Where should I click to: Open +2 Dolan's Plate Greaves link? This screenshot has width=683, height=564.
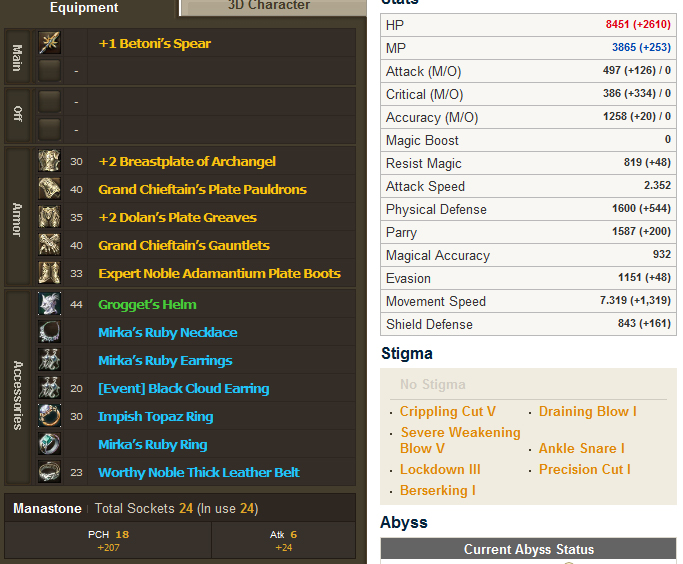(x=177, y=217)
